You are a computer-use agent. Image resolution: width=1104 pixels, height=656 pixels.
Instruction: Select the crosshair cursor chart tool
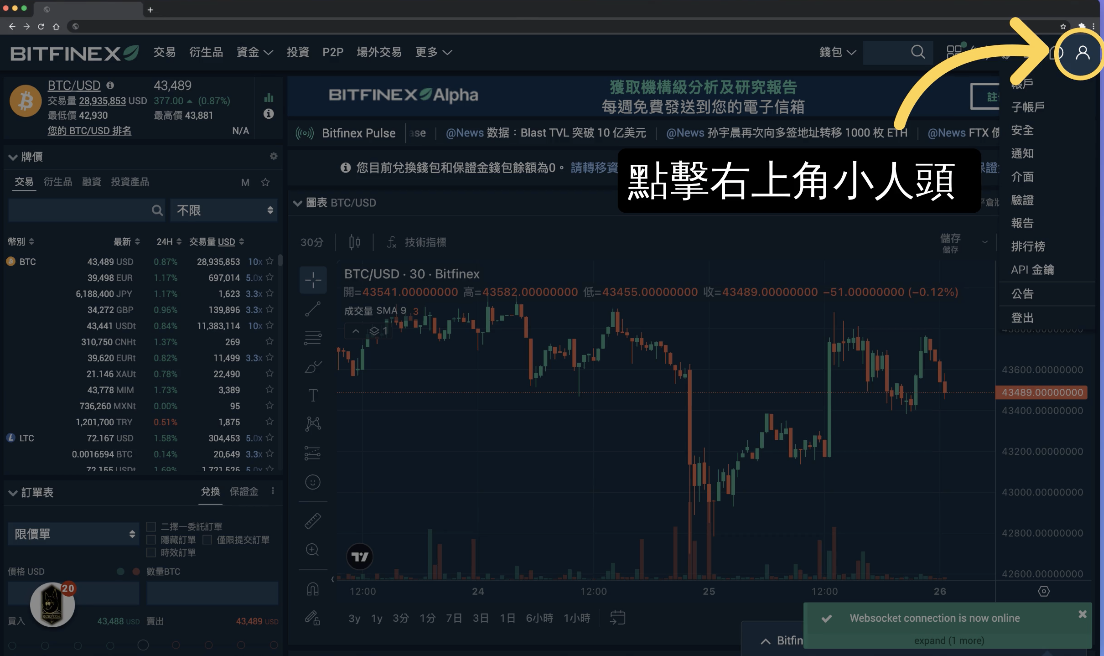point(313,280)
